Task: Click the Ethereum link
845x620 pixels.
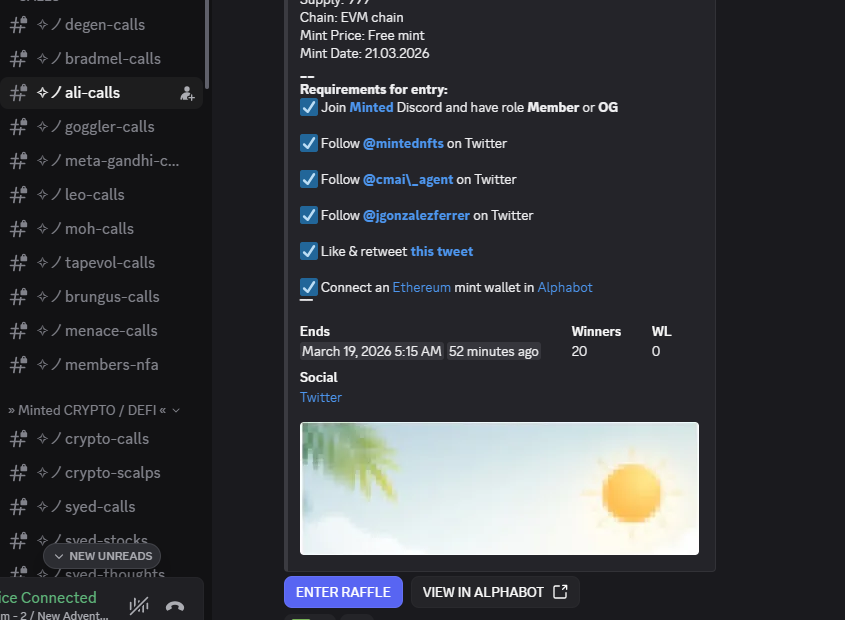Action: (x=421, y=287)
